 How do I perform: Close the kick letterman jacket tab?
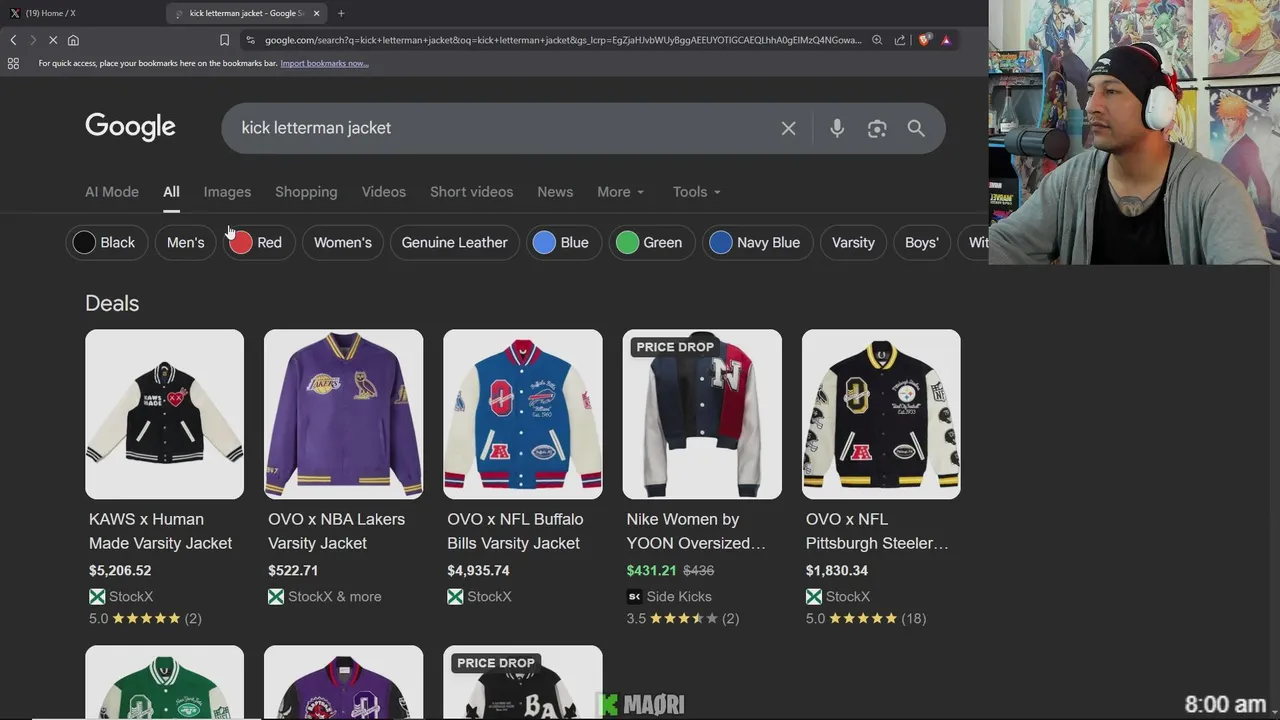click(x=317, y=13)
